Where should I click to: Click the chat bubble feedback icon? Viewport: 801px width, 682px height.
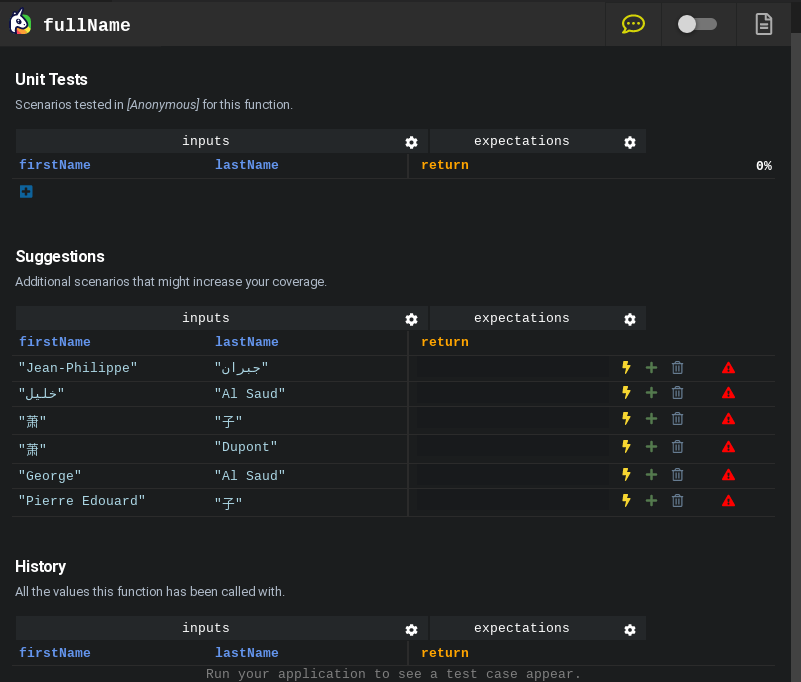coord(633,24)
